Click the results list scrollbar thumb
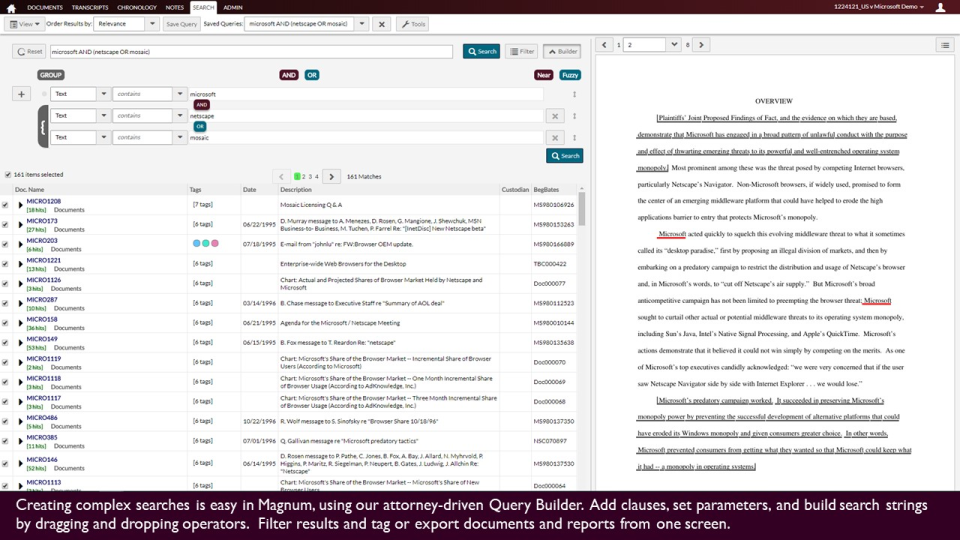 582,209
